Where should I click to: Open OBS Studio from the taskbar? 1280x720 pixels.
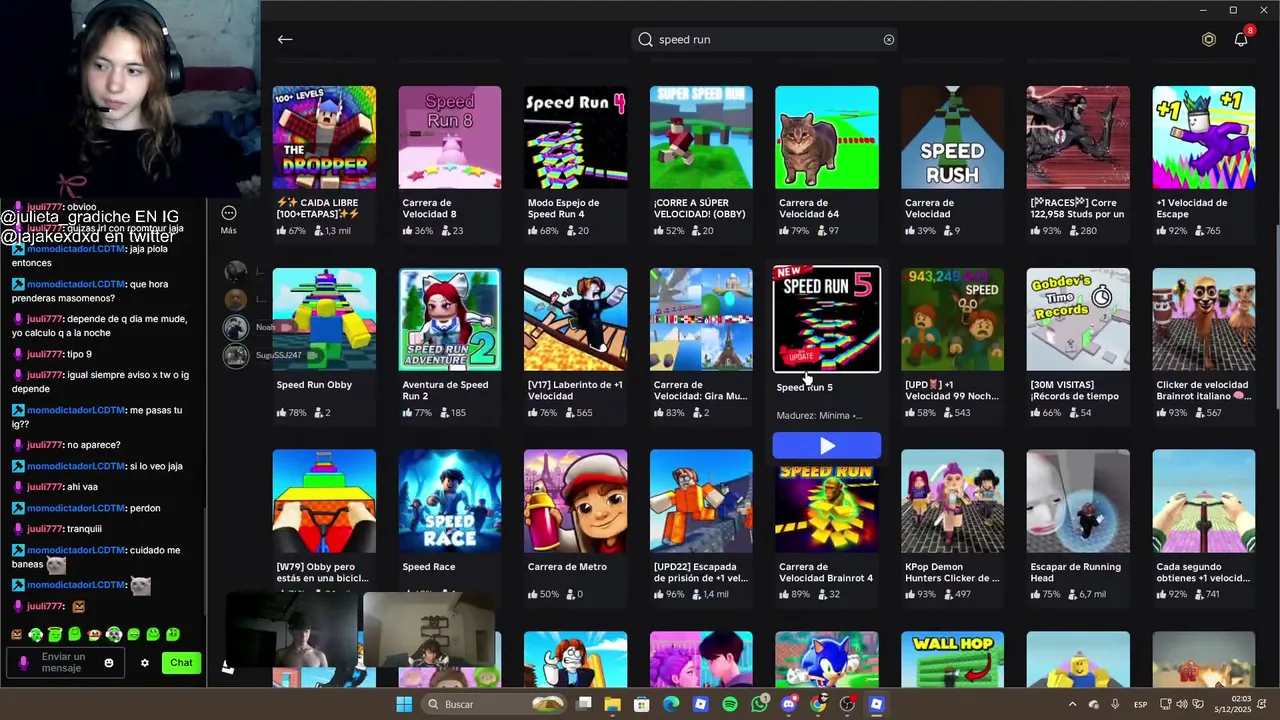coord(847,704)
